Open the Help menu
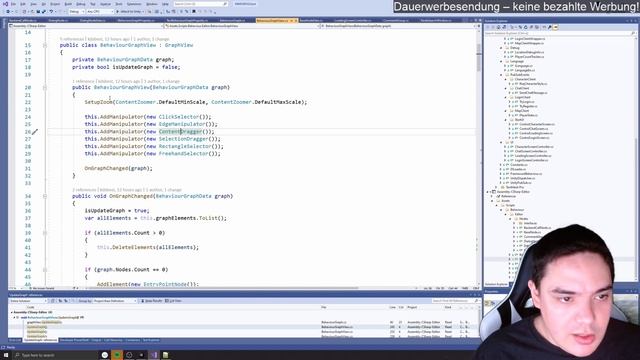Screen dimensions: 640x360 [165, 4]
